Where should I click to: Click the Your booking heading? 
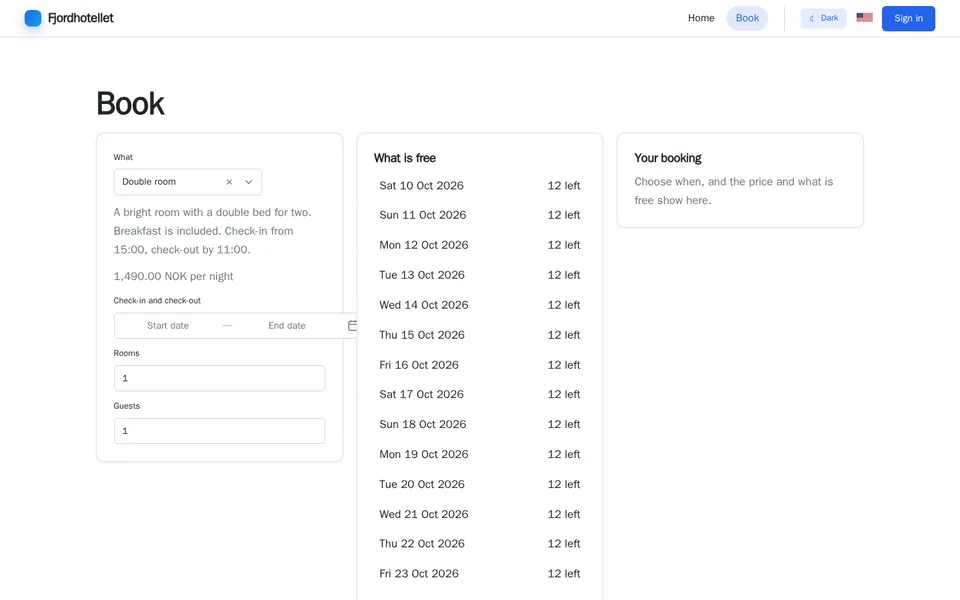pos(667,158)
